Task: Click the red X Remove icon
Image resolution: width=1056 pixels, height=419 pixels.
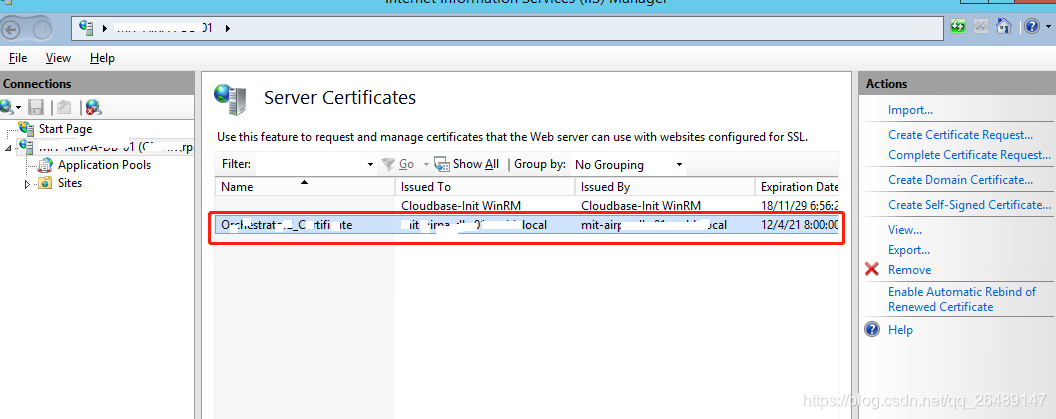Action: (872, 269)
